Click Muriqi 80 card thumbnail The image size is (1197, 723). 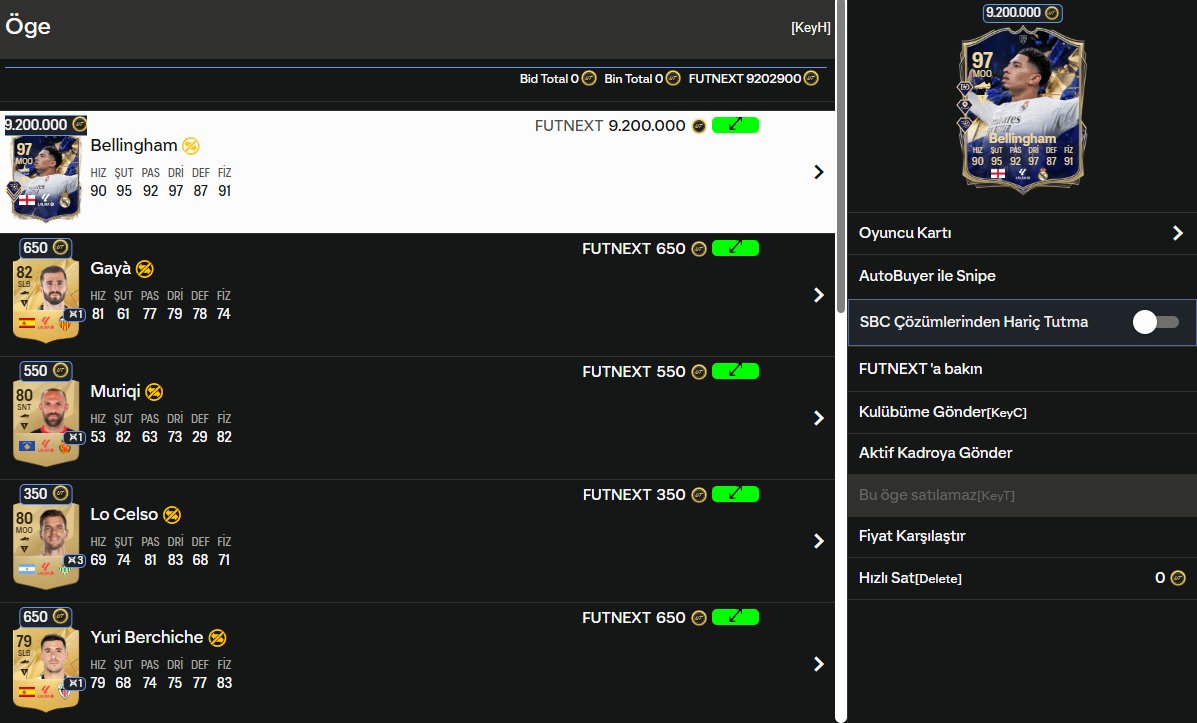46,422
